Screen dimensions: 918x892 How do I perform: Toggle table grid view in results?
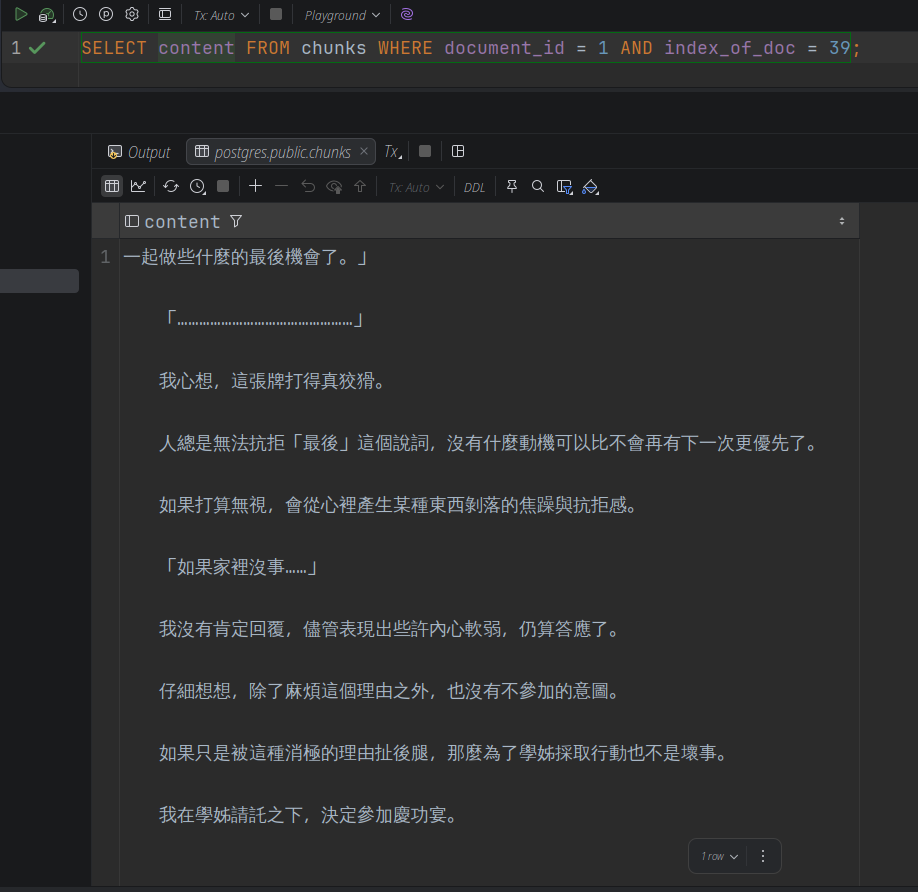(112, 186)
